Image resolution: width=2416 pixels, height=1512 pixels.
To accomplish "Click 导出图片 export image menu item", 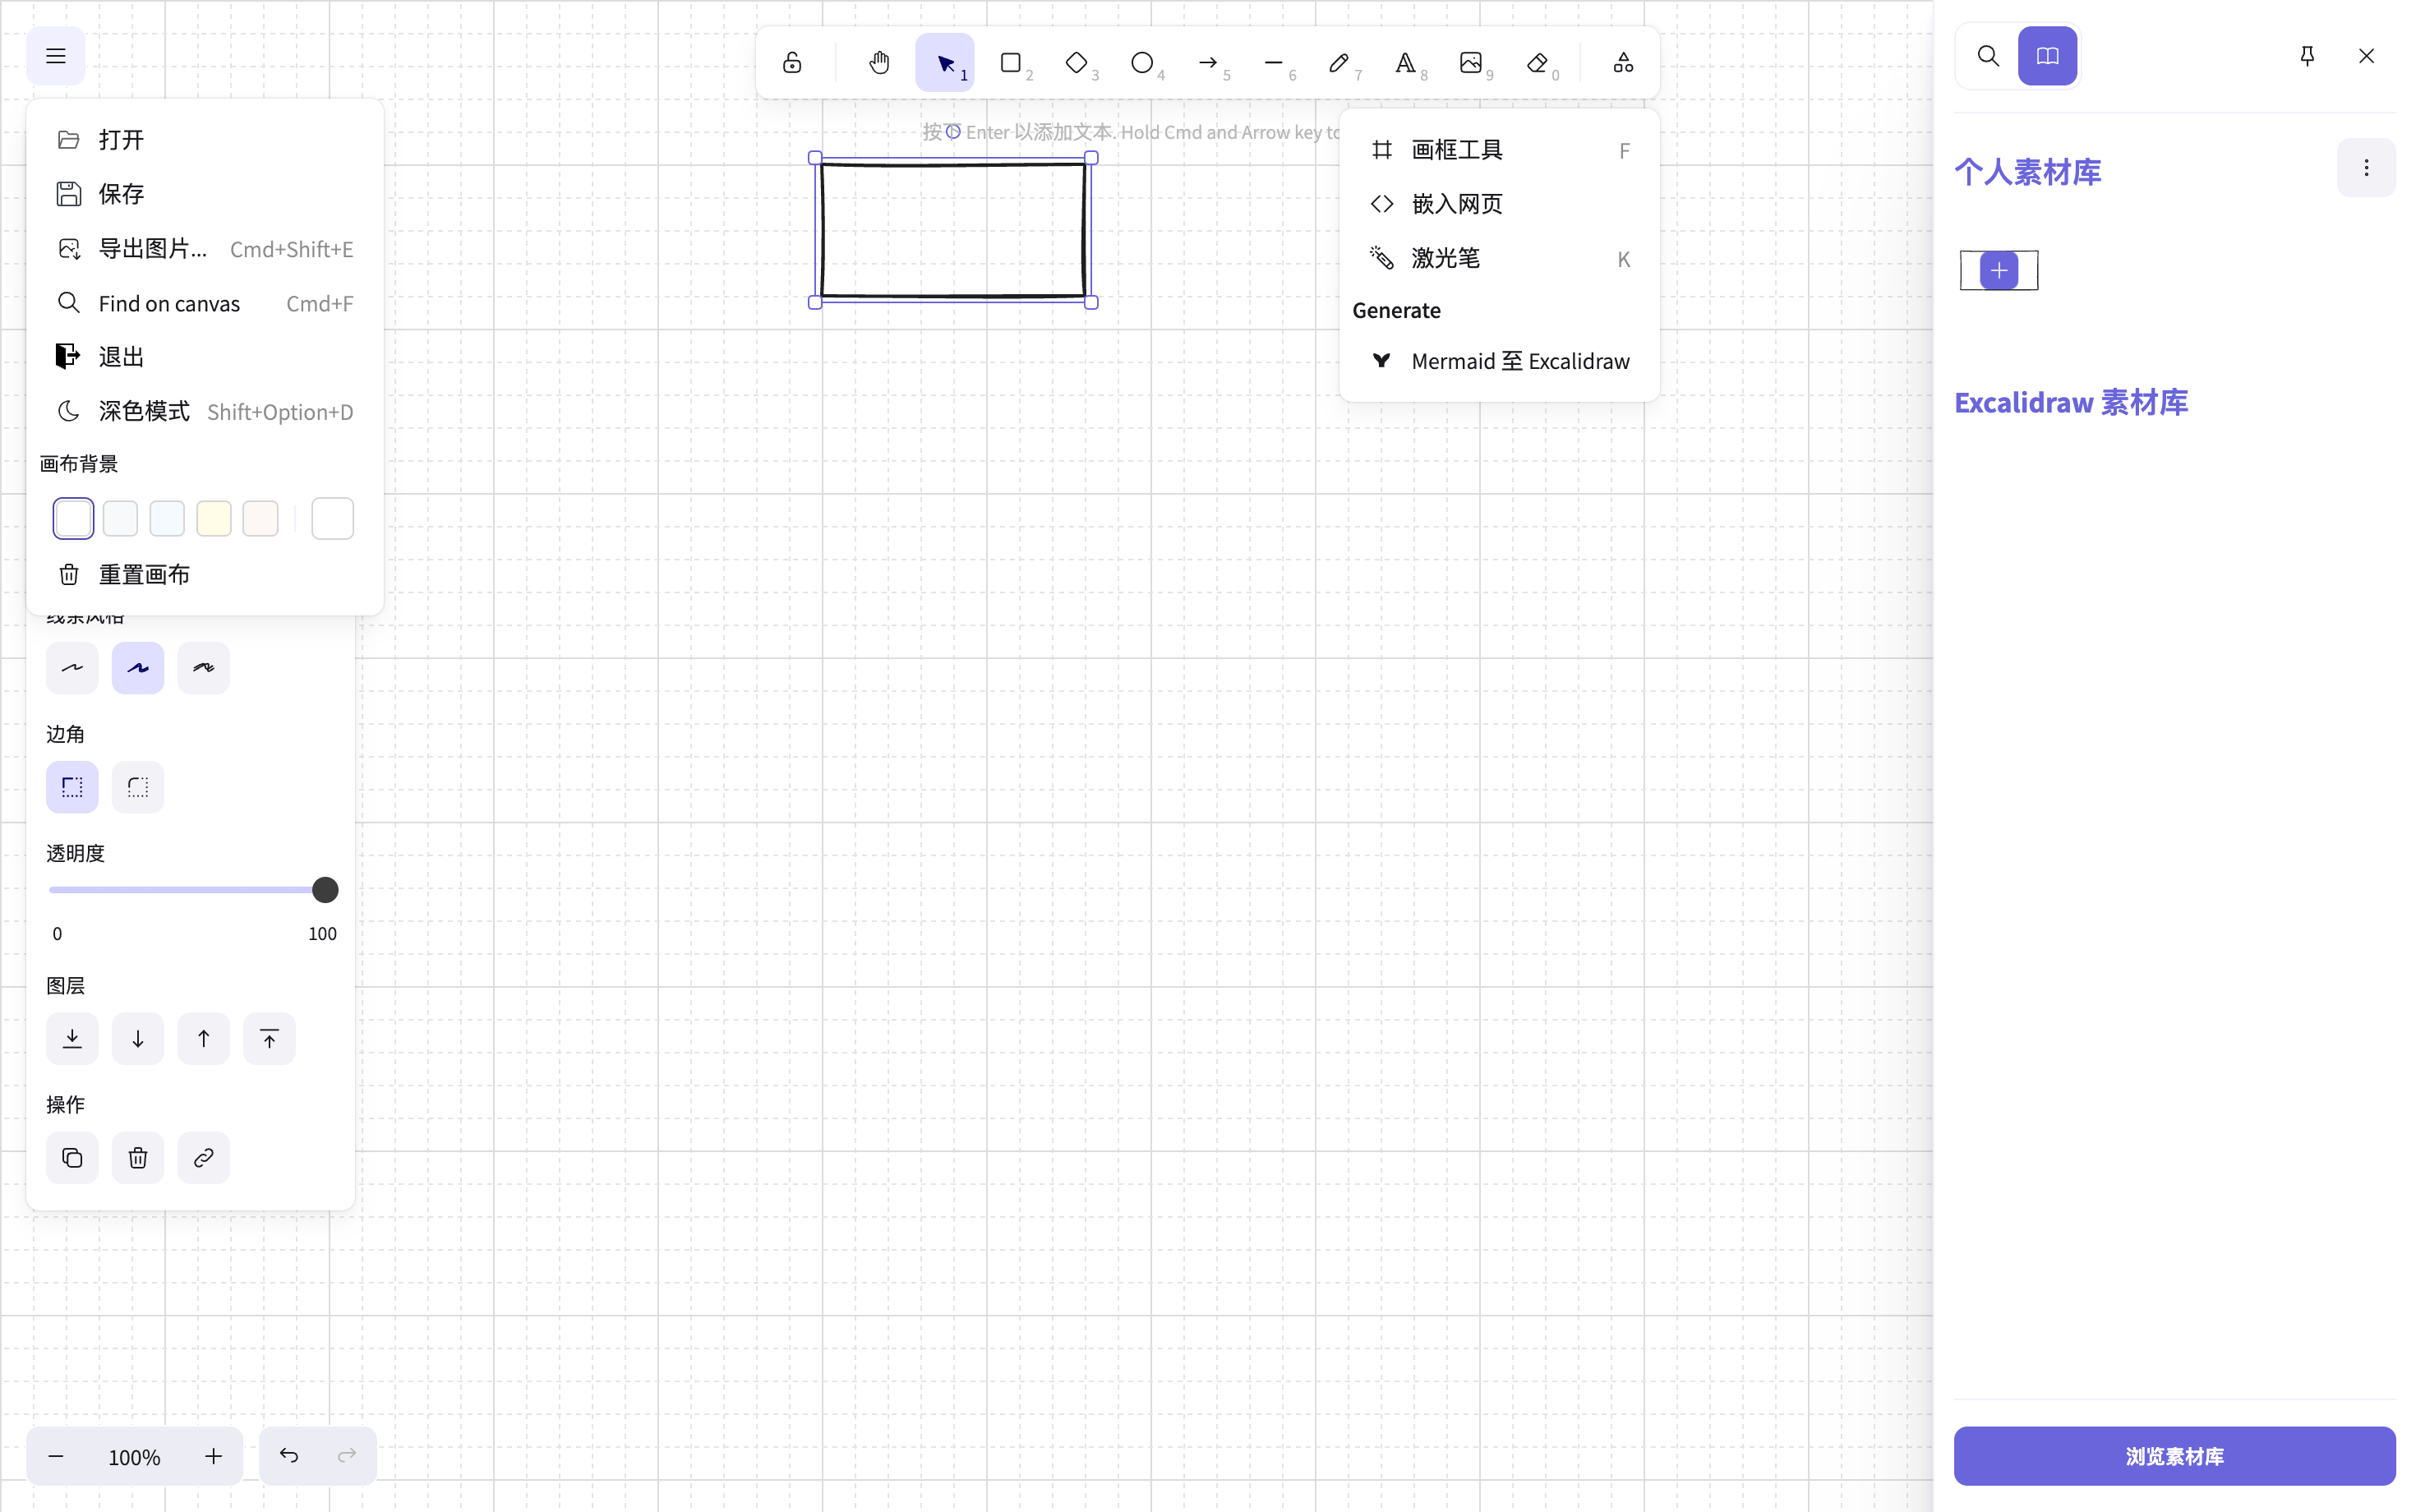I will tap(153, 249).
